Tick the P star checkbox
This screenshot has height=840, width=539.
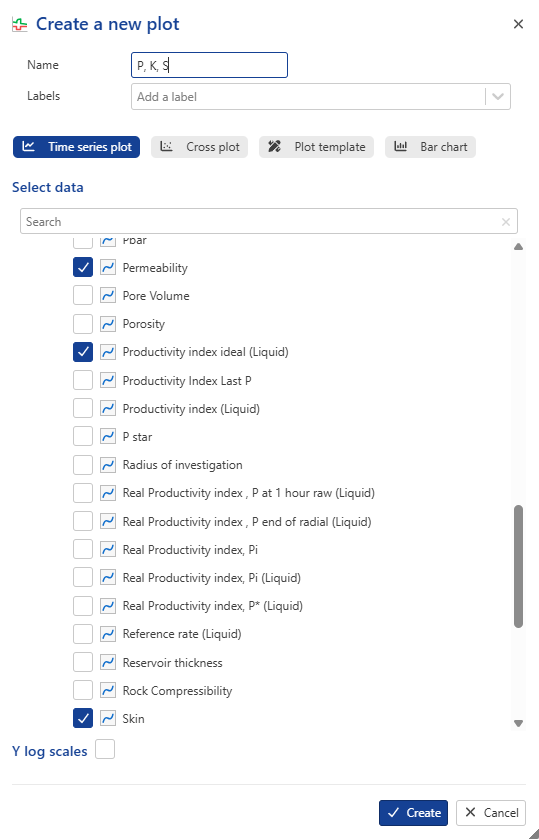coord(83,437)
